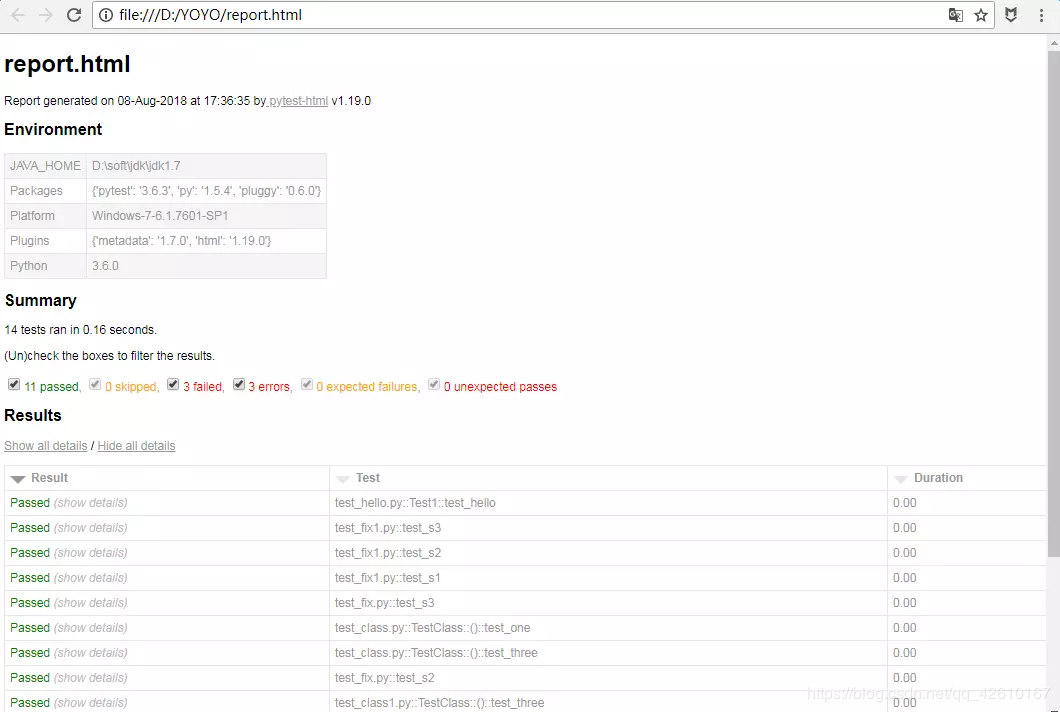The image size is (1060, 712).
Task: Click Hide all details link
Action: pos(136,446)
